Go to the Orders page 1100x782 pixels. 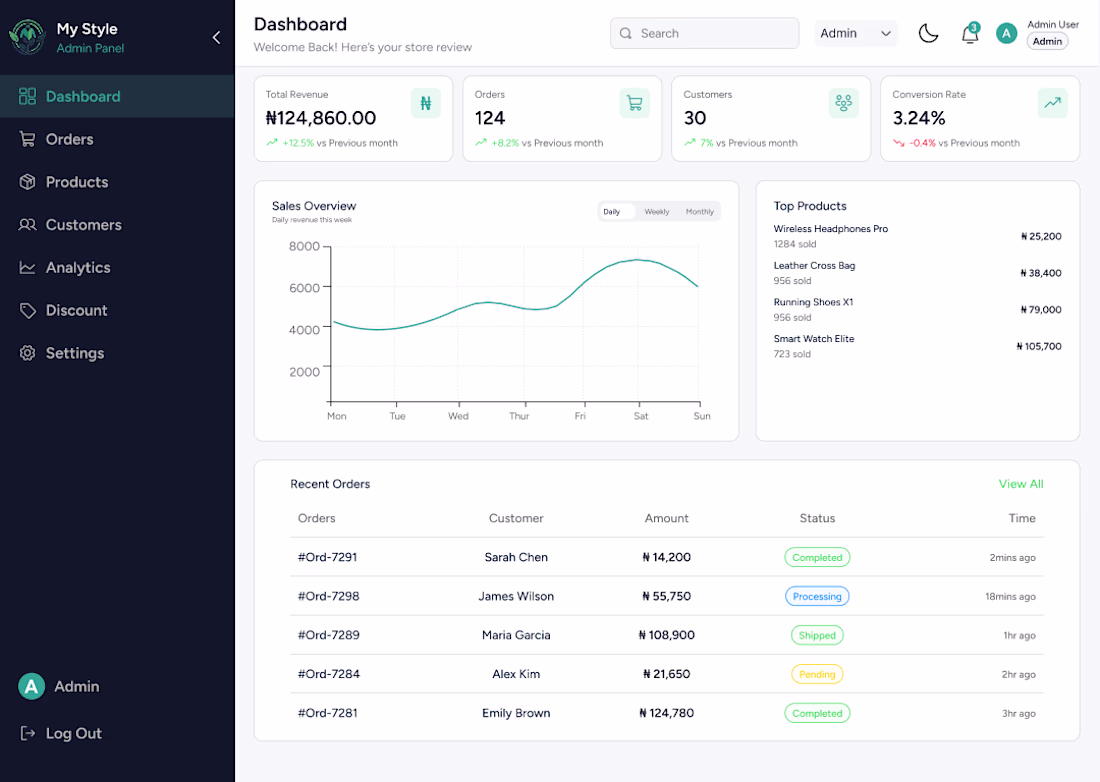coord(69,139)
